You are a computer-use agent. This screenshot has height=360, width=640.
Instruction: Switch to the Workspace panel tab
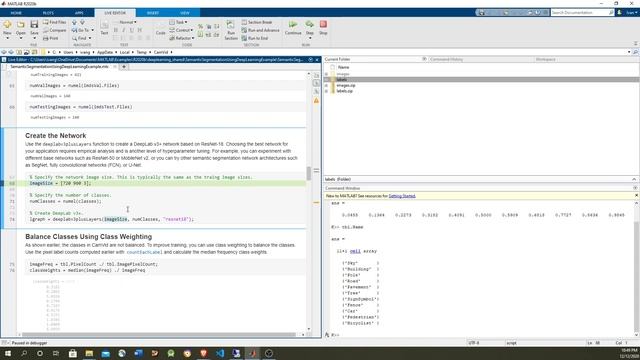tap(546, 60)
